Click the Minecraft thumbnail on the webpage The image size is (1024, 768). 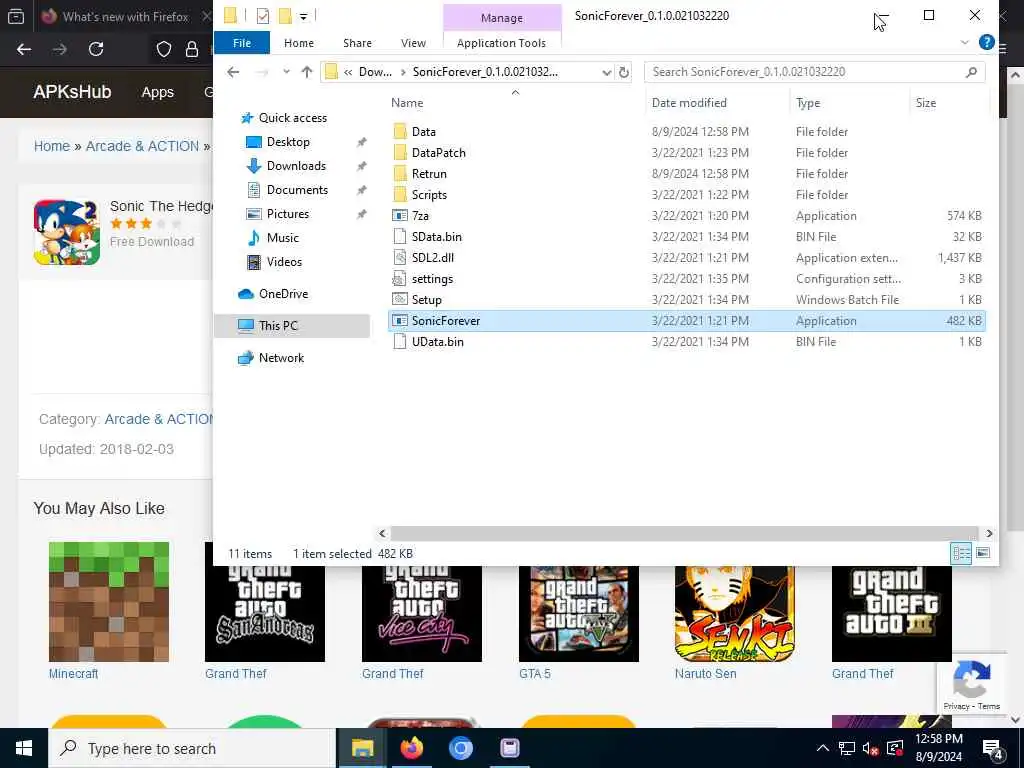109,601
